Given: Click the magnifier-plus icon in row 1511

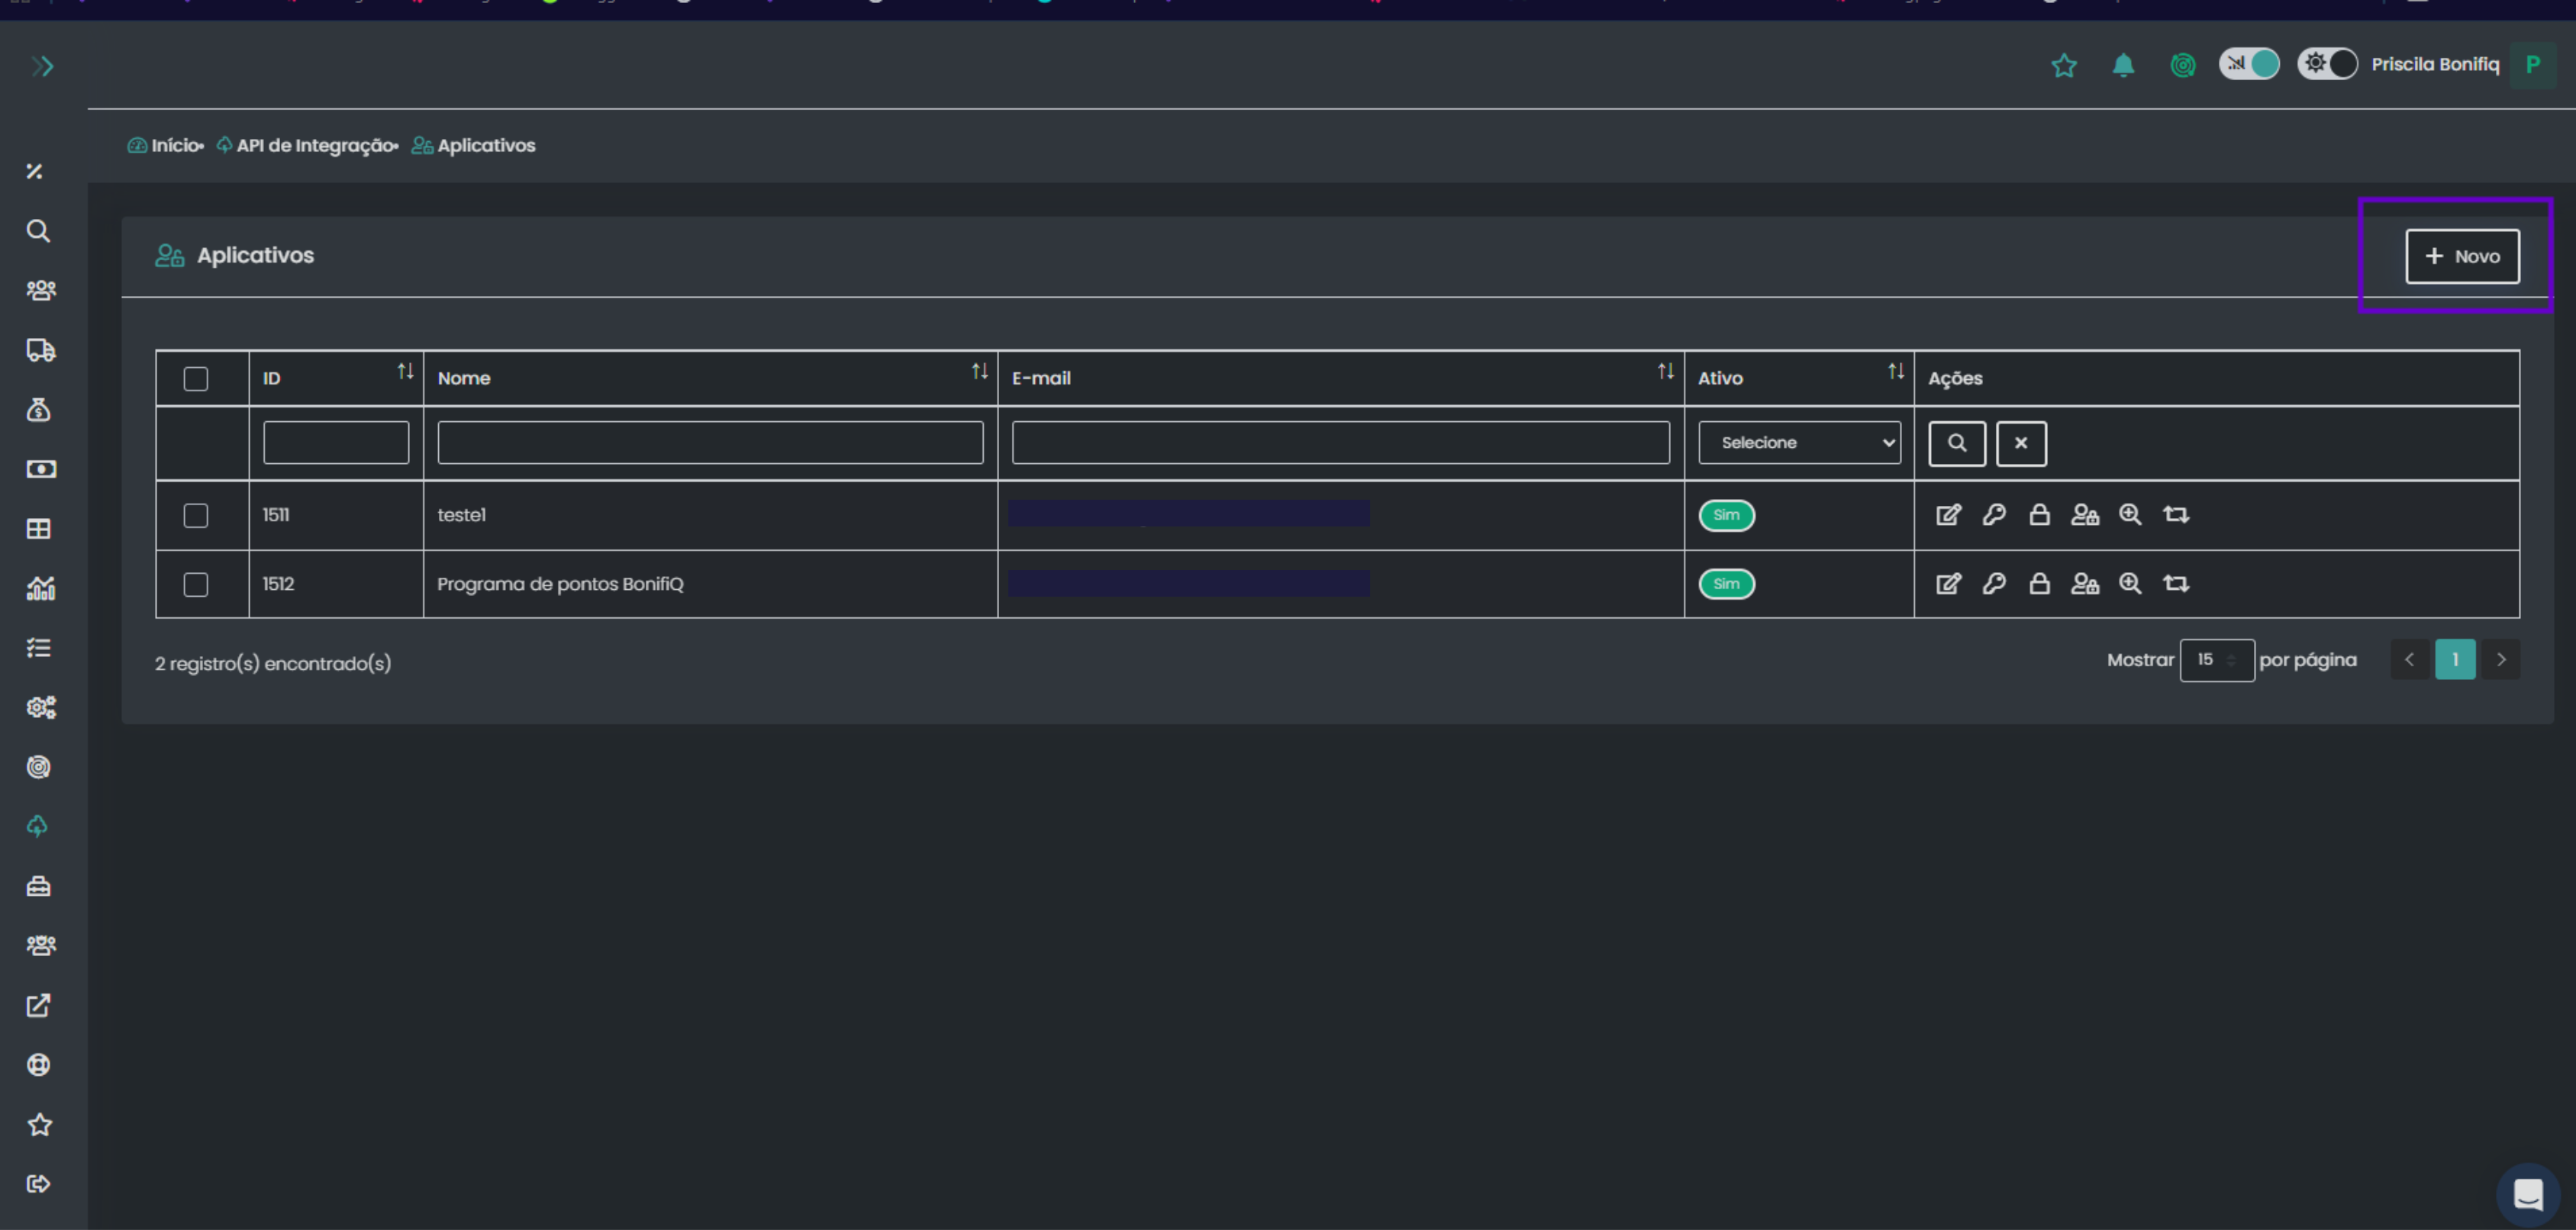Looking at the screenshot, I should pos(2130,515).
